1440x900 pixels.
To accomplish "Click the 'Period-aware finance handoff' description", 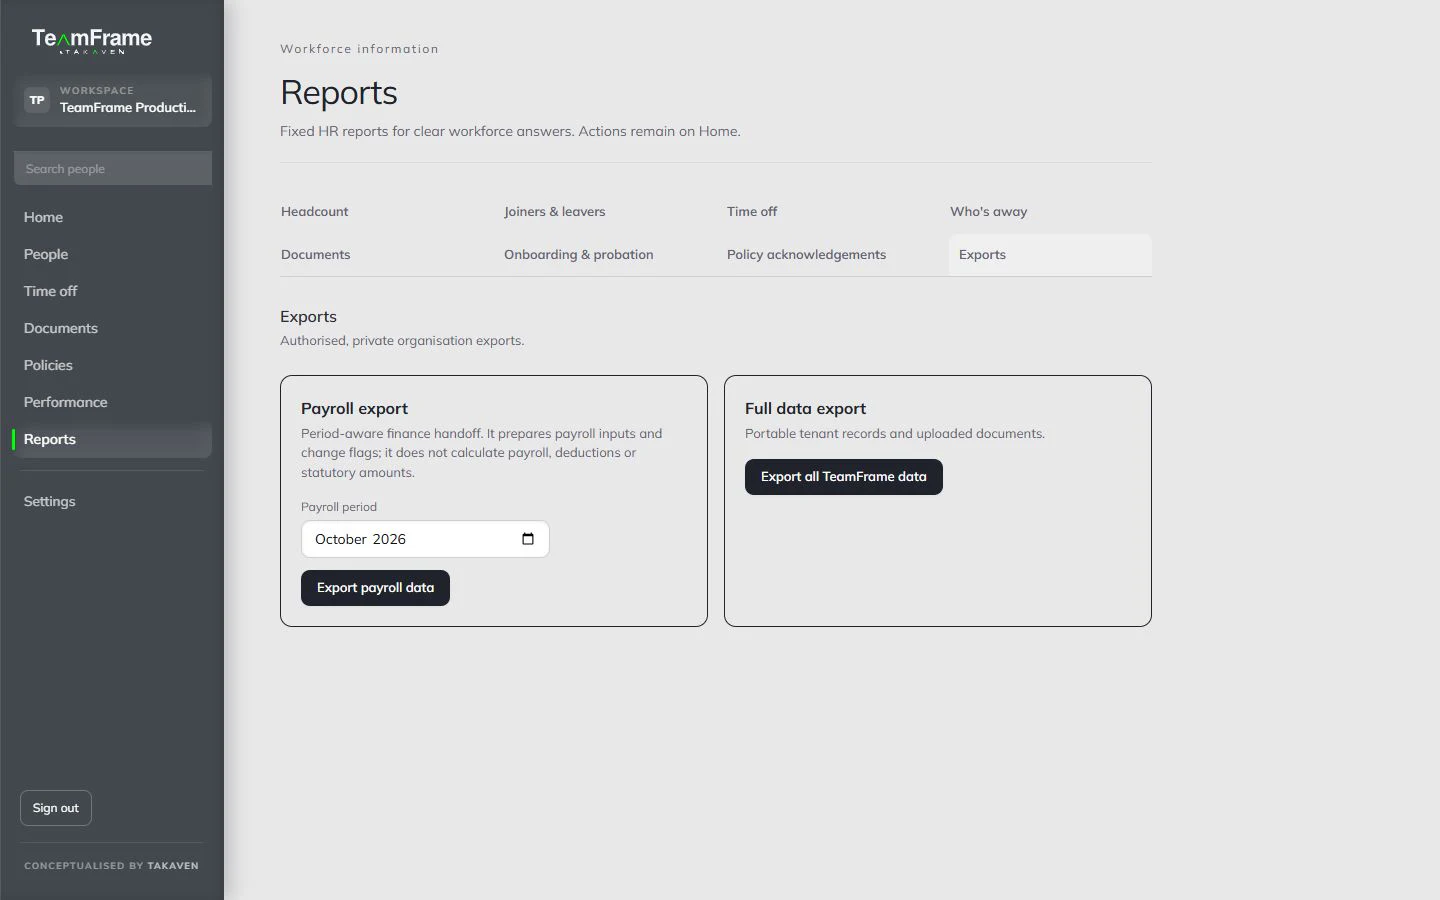I will coord(482,453).
